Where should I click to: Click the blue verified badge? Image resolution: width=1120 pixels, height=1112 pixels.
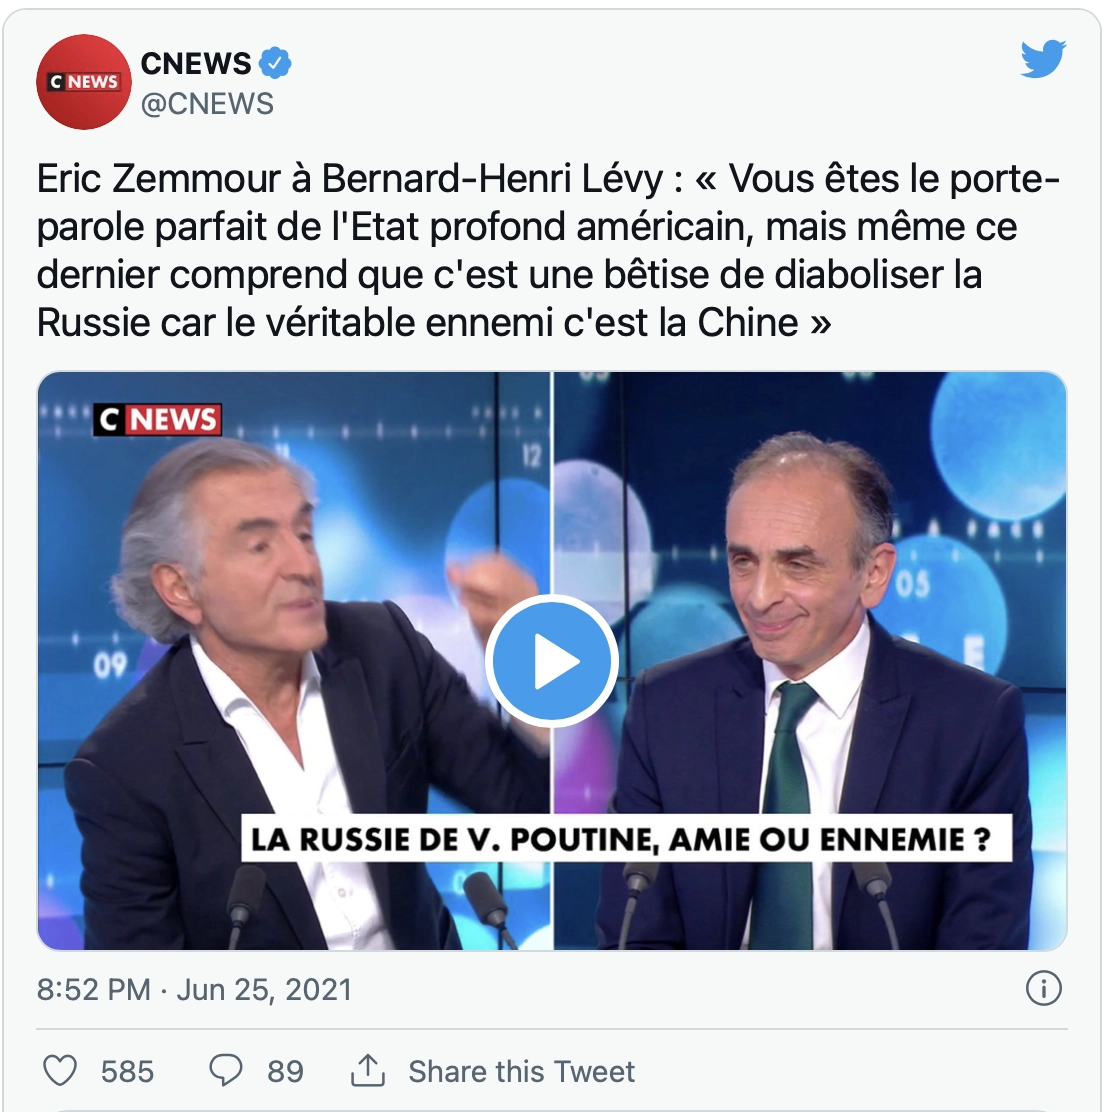(274, 63)
